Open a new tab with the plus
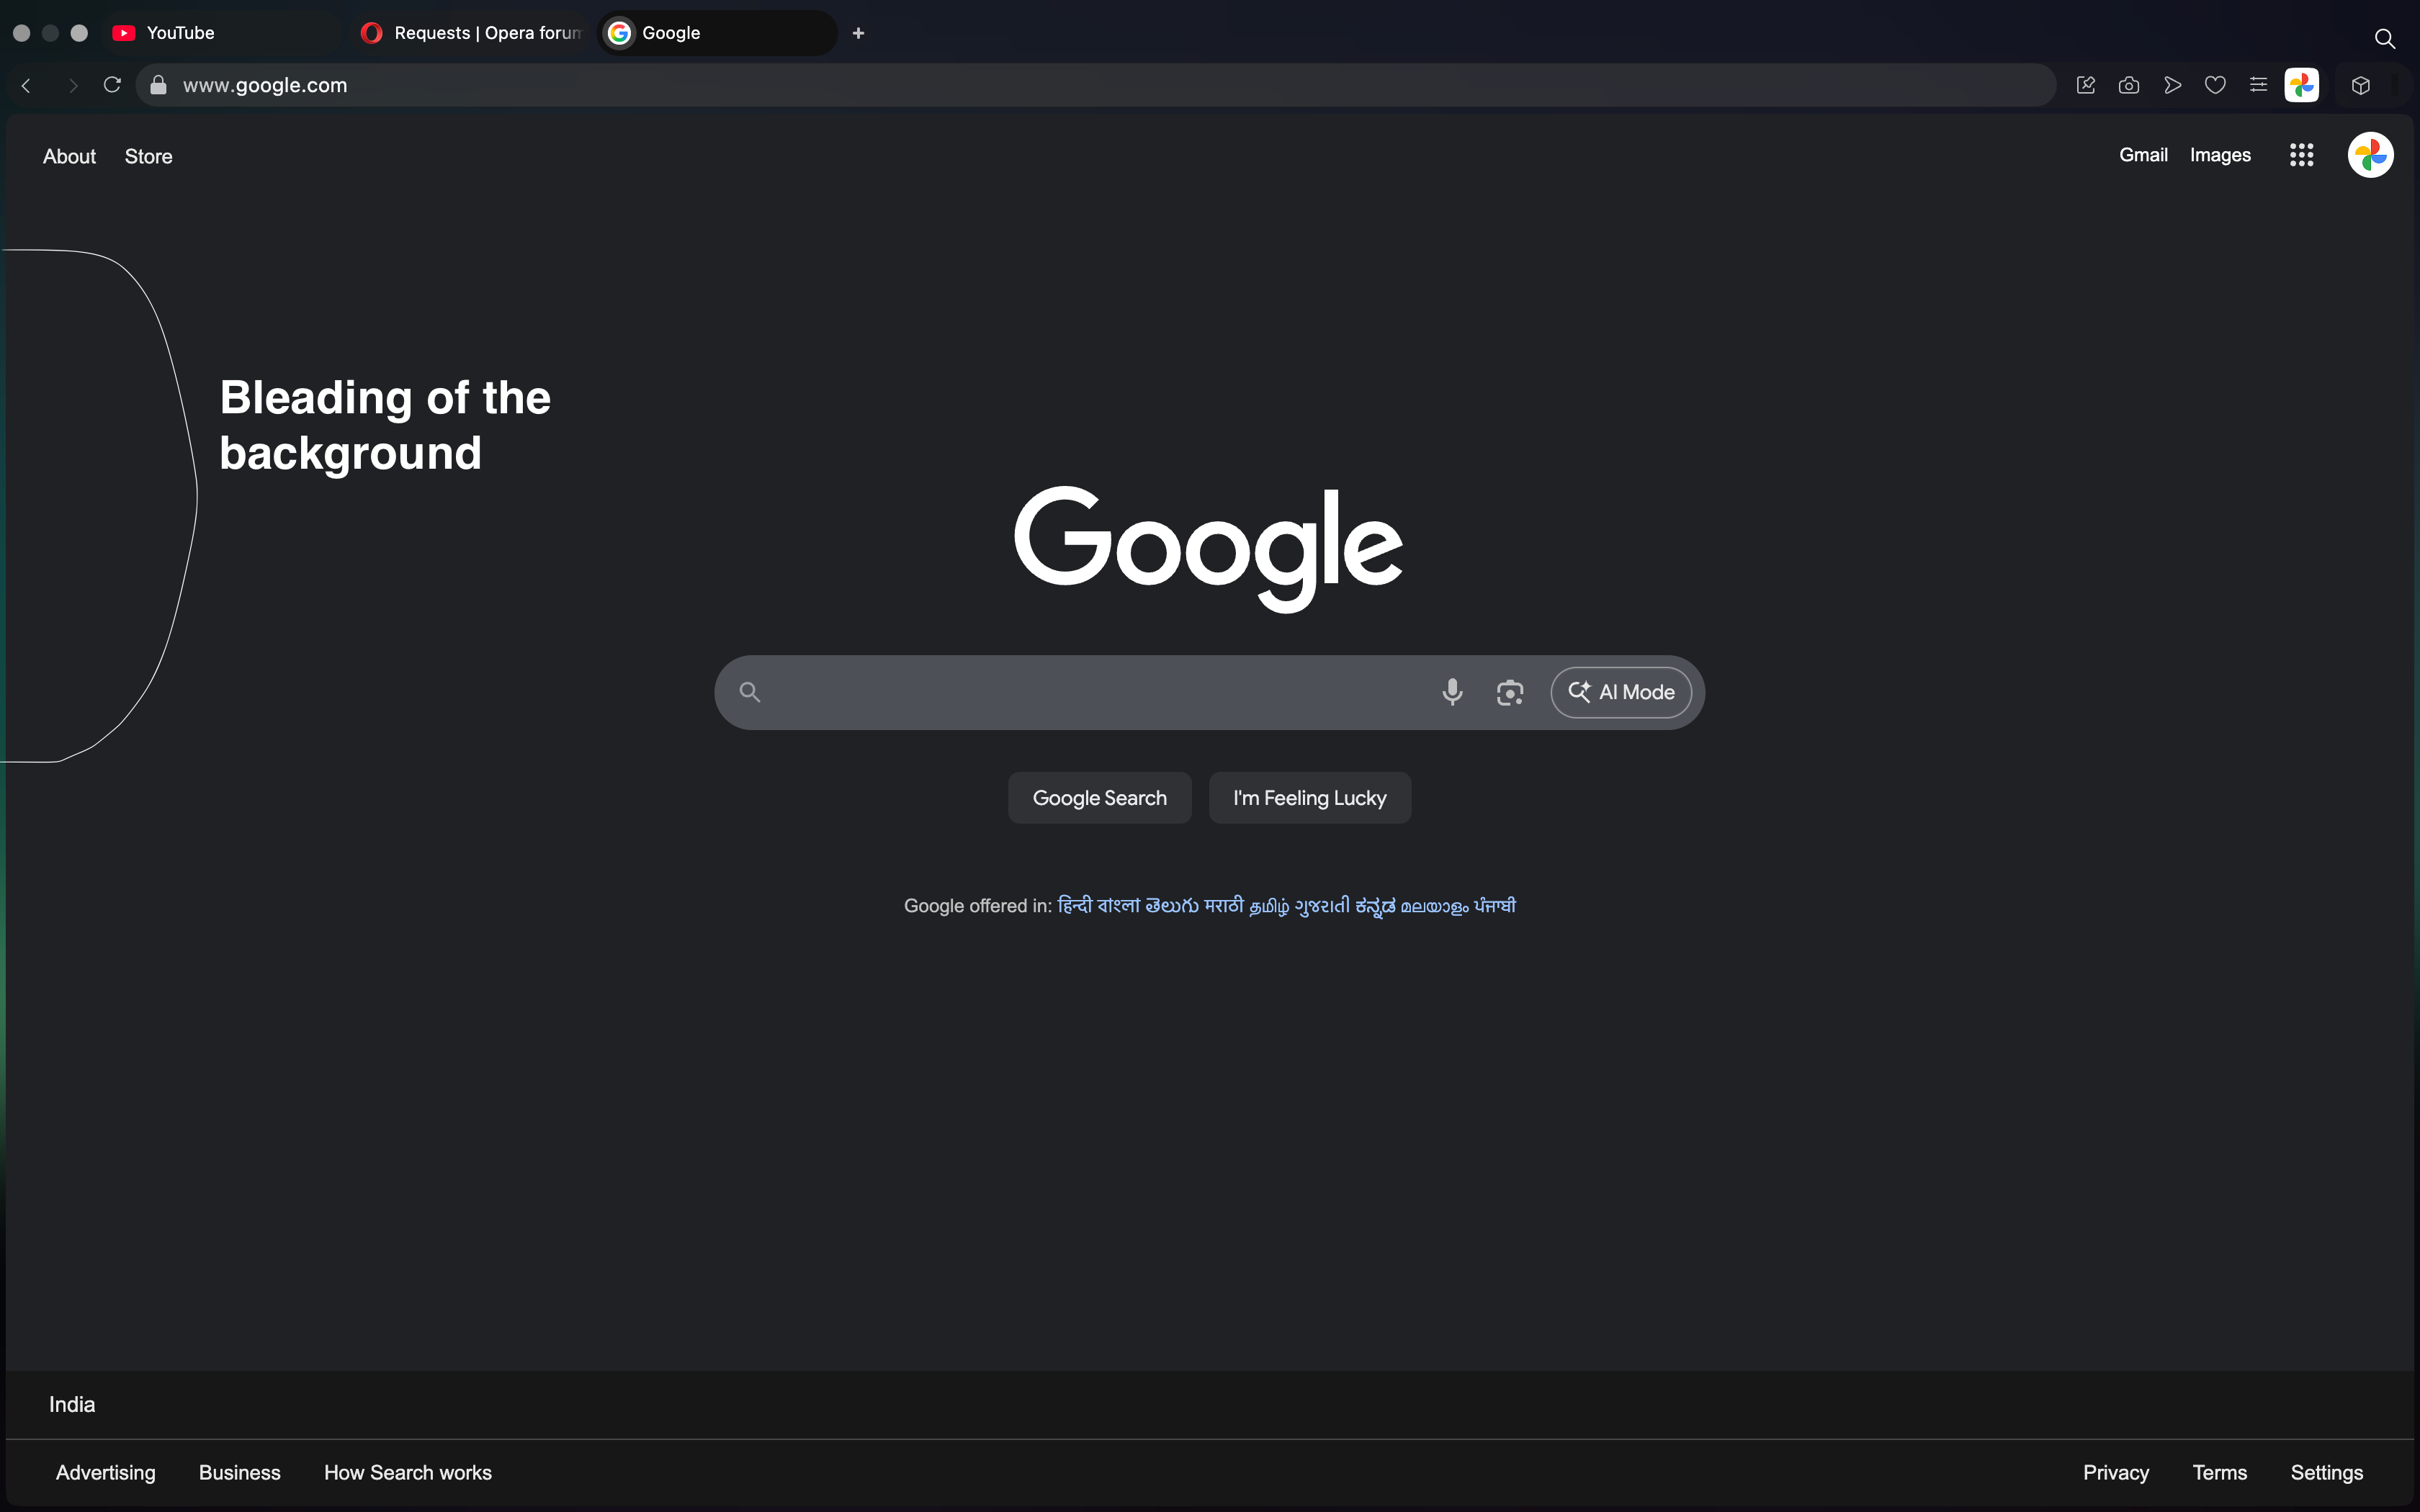The image size is (2420, 1512). (858, 32)
